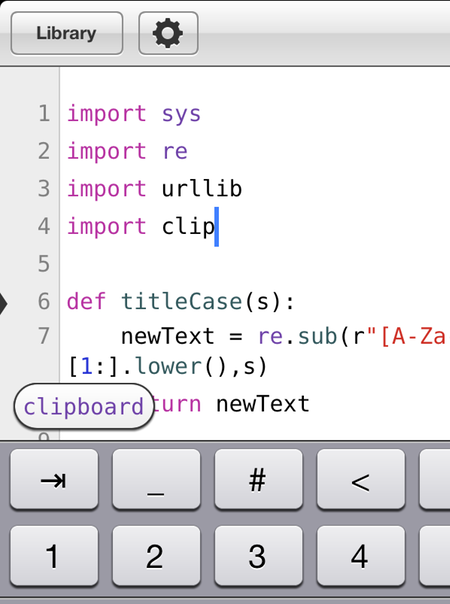Image resolution: width=450 pixels, height=604 pixels.
Task: Open the Library button
Action: click(x=67, y=33)
